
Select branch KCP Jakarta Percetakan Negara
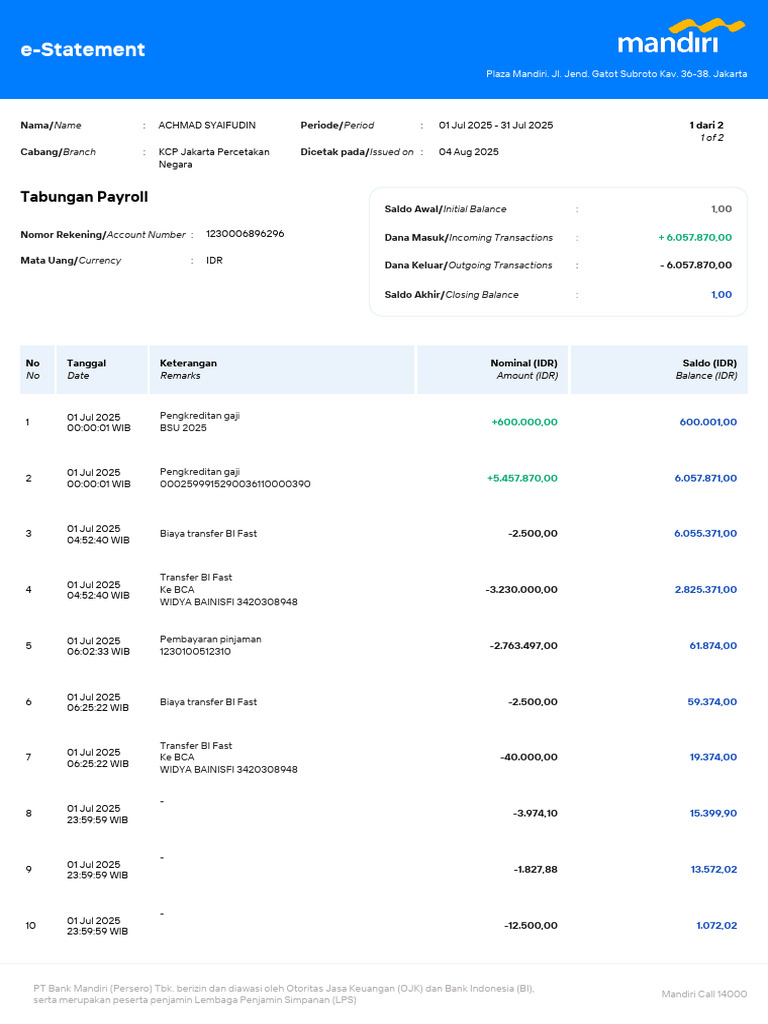pyautogui.click(x=214, y=158)
